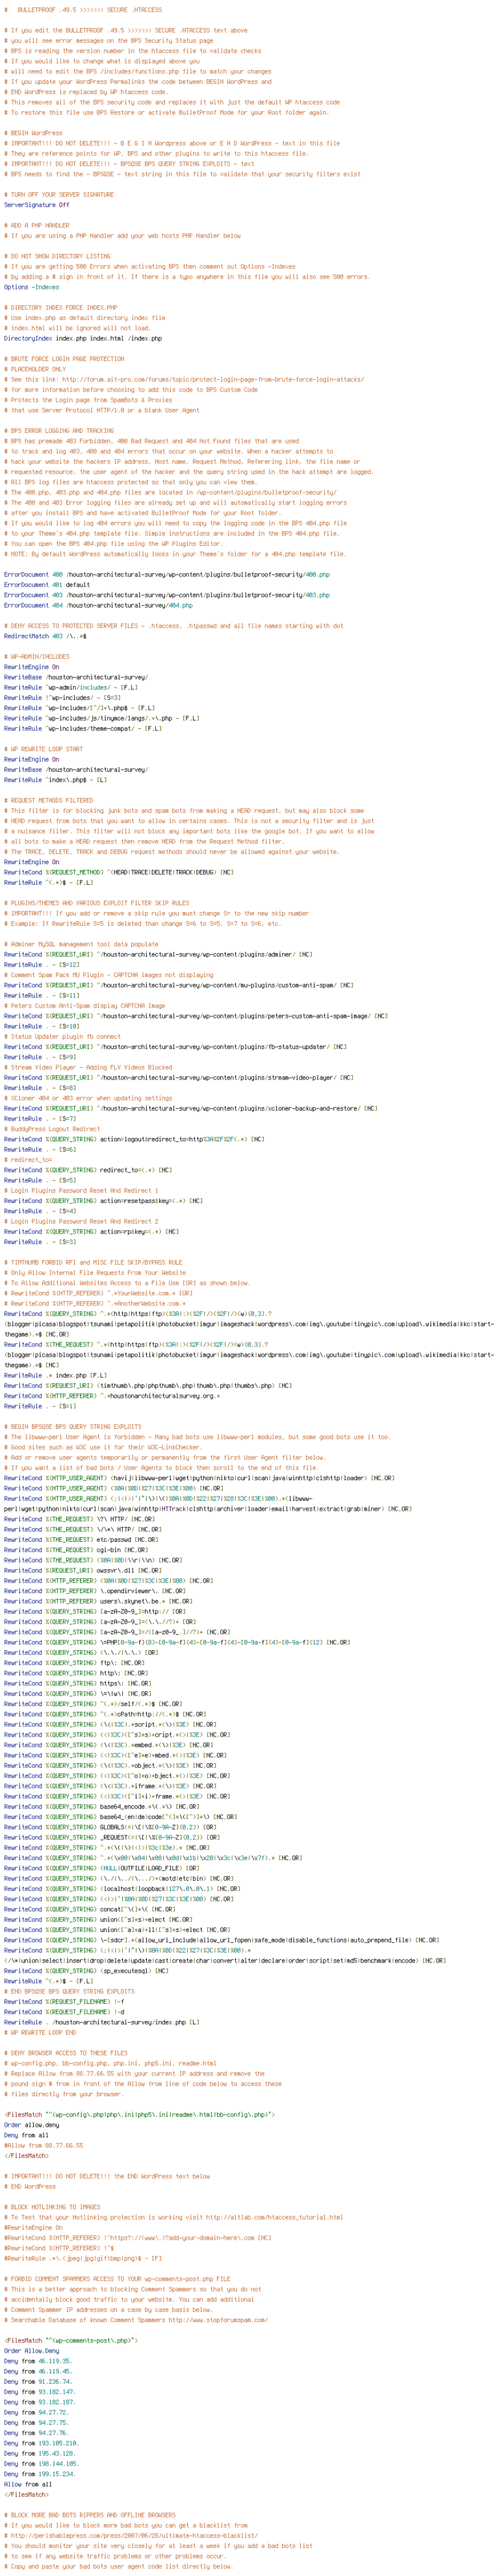
Task: Click the ErrorDocument 404 line
Action: point(98,606)
